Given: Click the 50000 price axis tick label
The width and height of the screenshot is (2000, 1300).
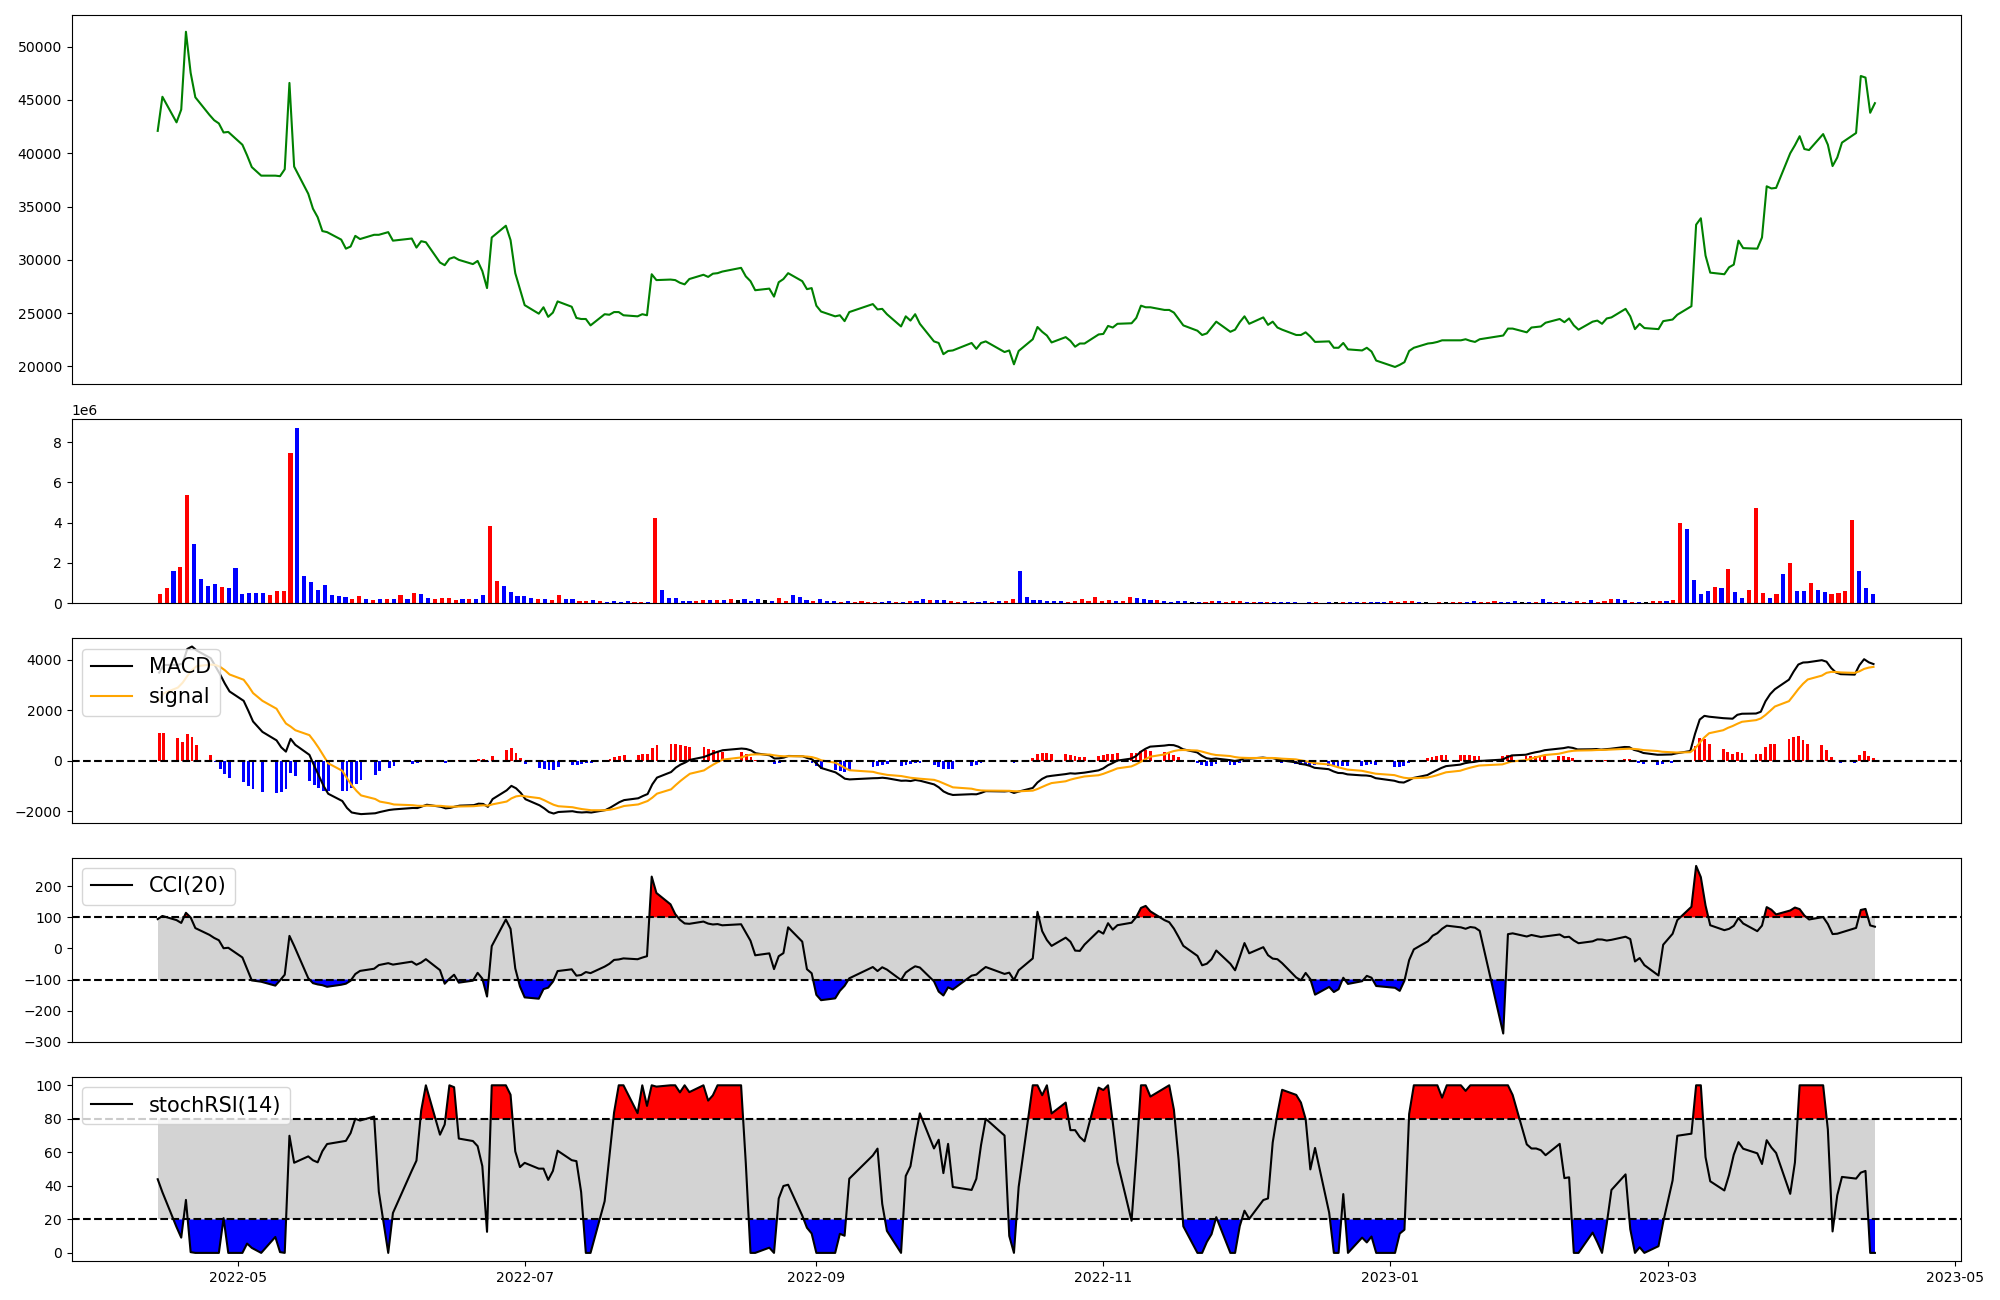Looking at the screenshot, I should (x=40, y=48).
